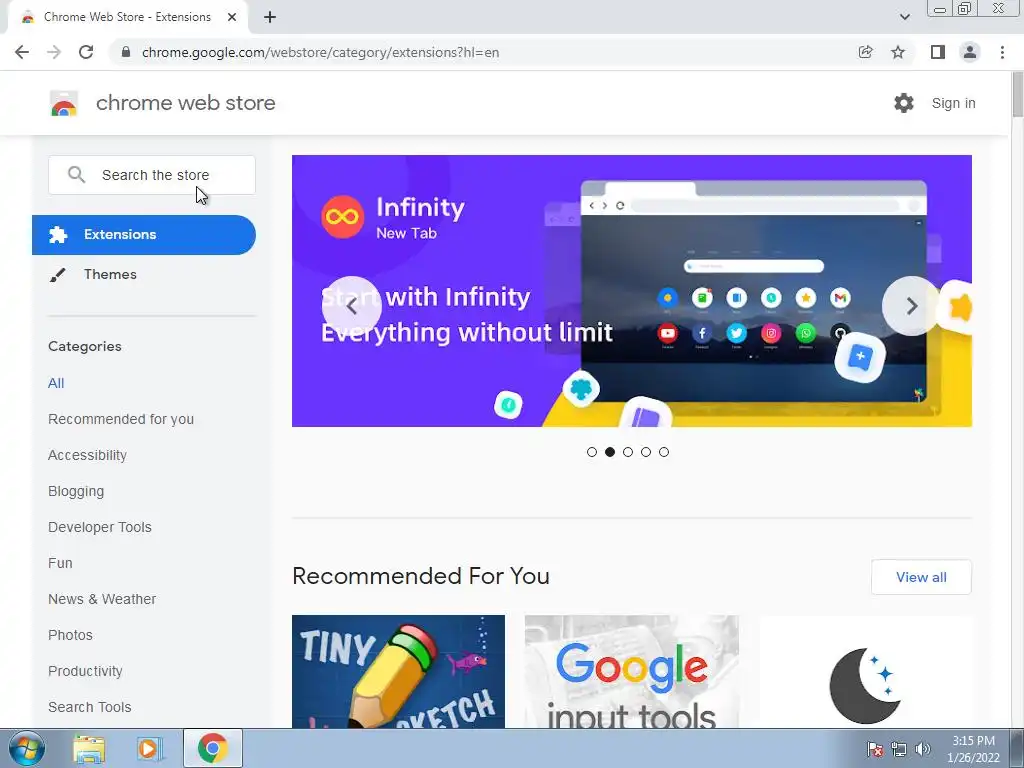1024x768 pixels.
Task: Select the third carousel dot
Action: coord(628,452)
